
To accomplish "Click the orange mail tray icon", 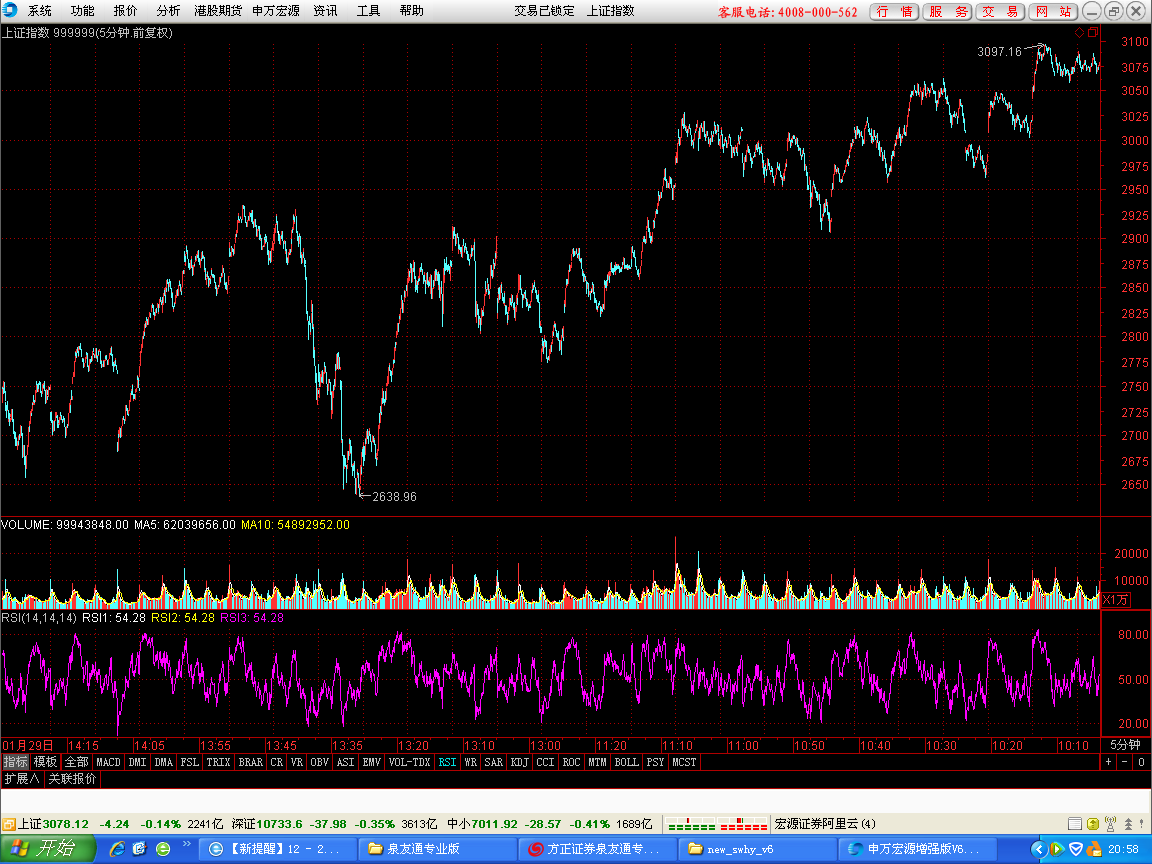I will coord(1094,849).
